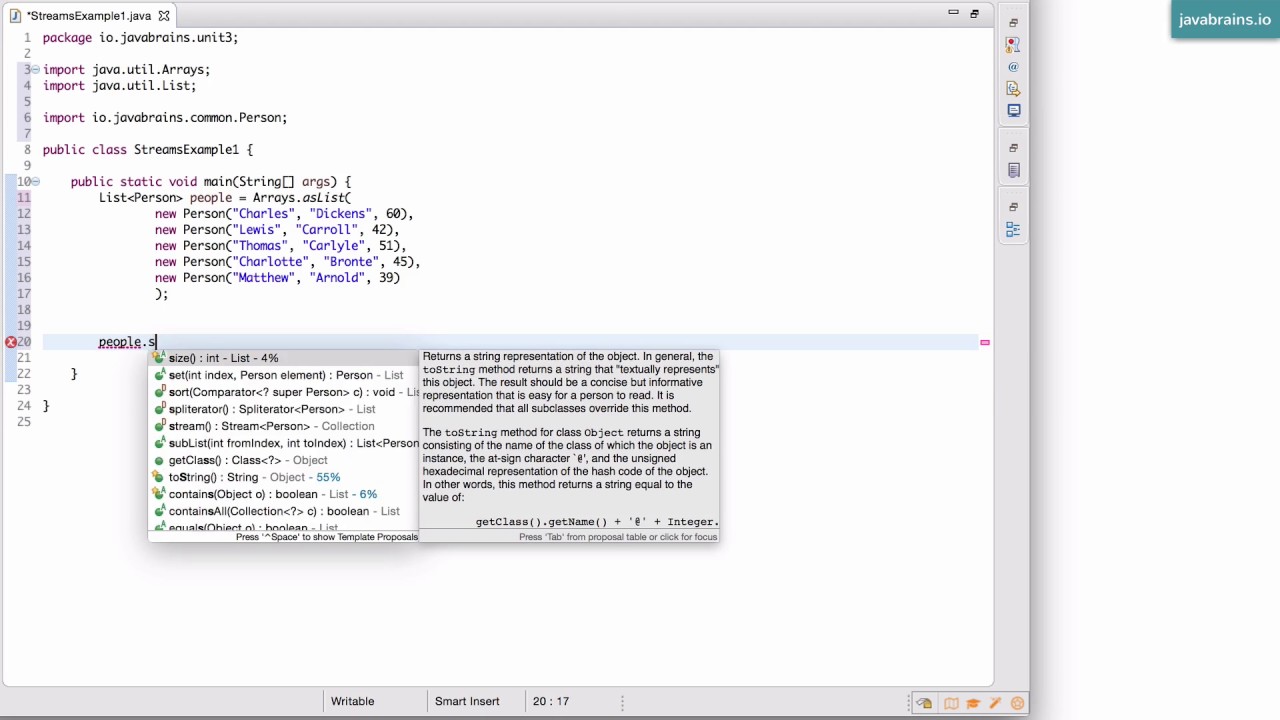This screenshot has width=1280, height=720.
Task: Click the tag icon in status bar
Action: click(x=925, y=703)
